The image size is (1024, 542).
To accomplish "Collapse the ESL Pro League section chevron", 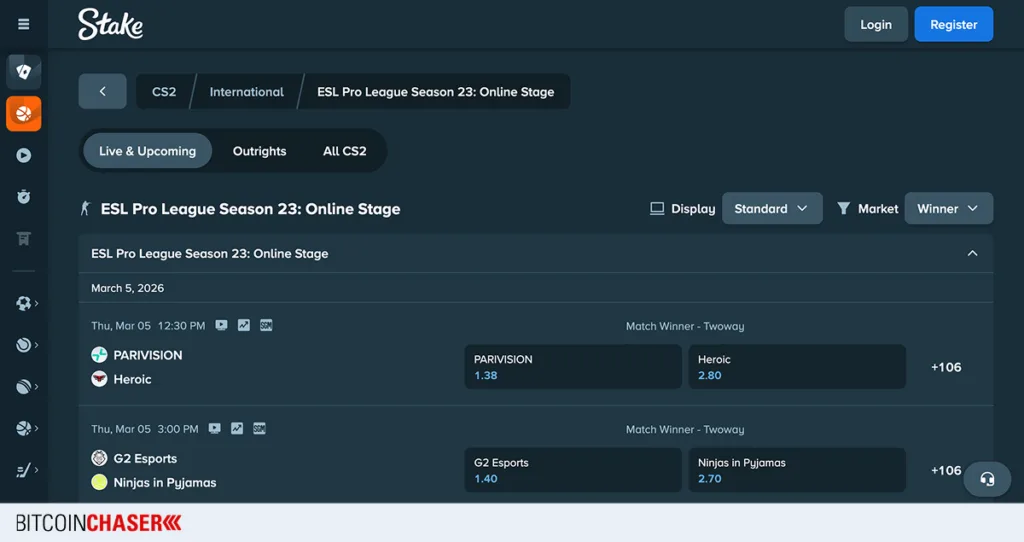I will (972, 253).
